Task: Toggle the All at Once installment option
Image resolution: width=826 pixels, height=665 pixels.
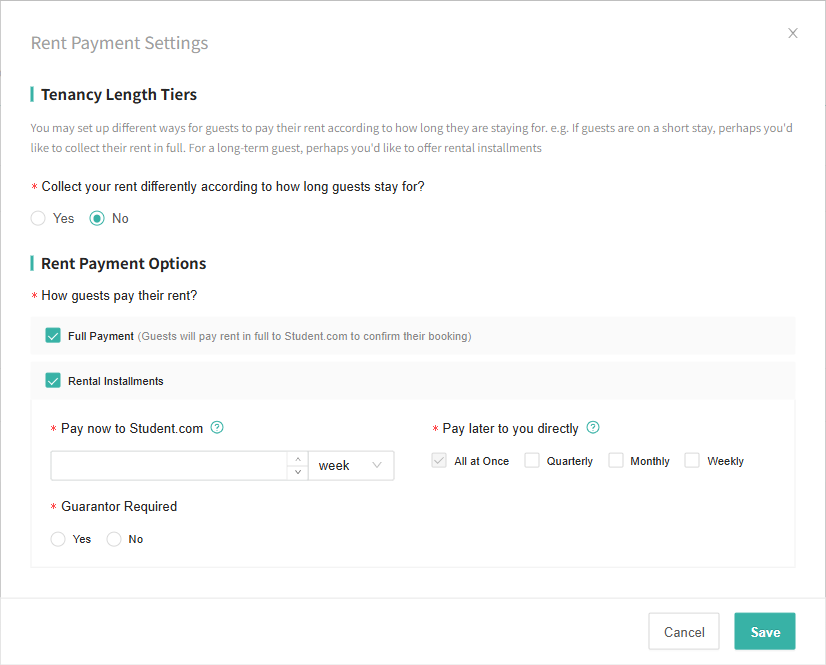Action: [x=438, y=460]
